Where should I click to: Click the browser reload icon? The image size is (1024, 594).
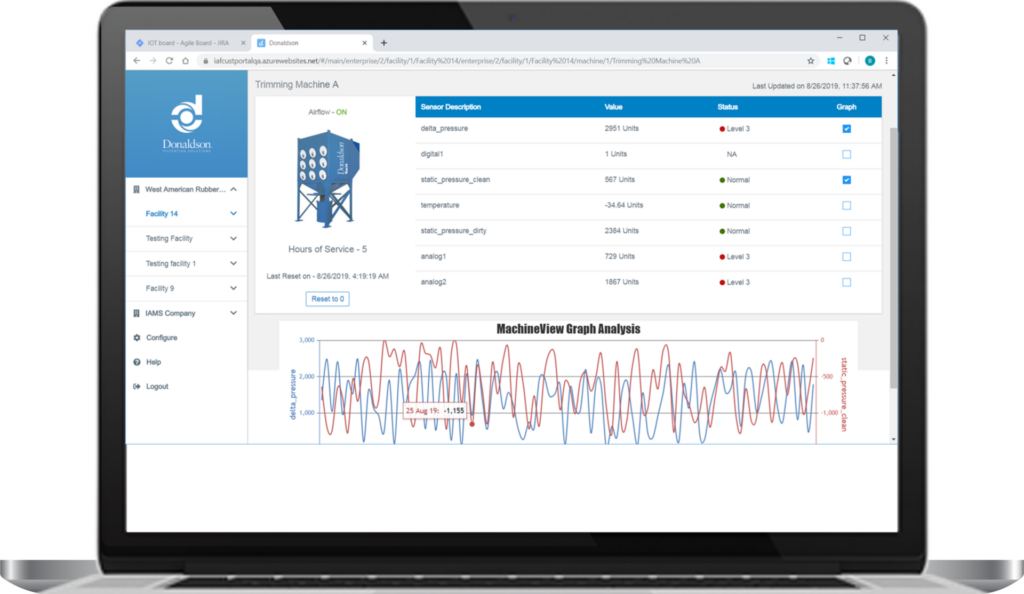(x=169, y=61)
